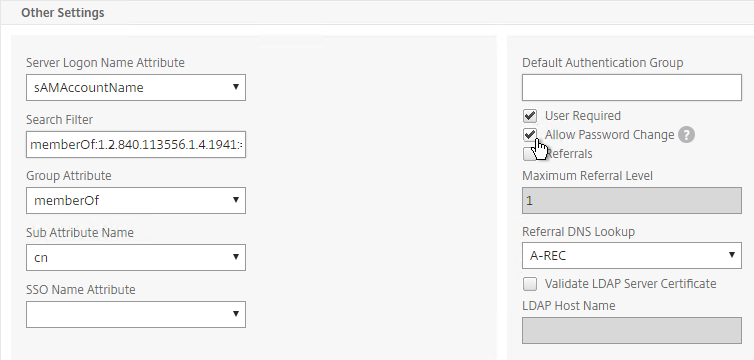Screen dimensions: 754x360
Task: Uncheck the User Required checkbox
Action: pos(529,116)
